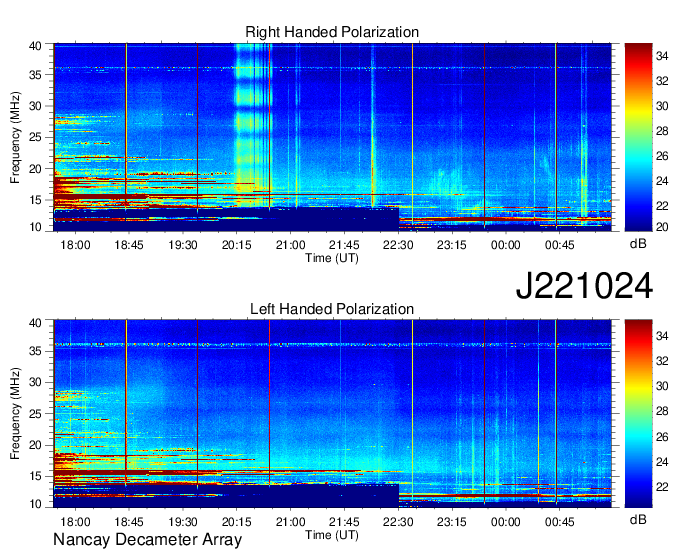680x552 pixels.
Task: Click 00:45 time tick on left-handed plot
Action: point(559,522)
